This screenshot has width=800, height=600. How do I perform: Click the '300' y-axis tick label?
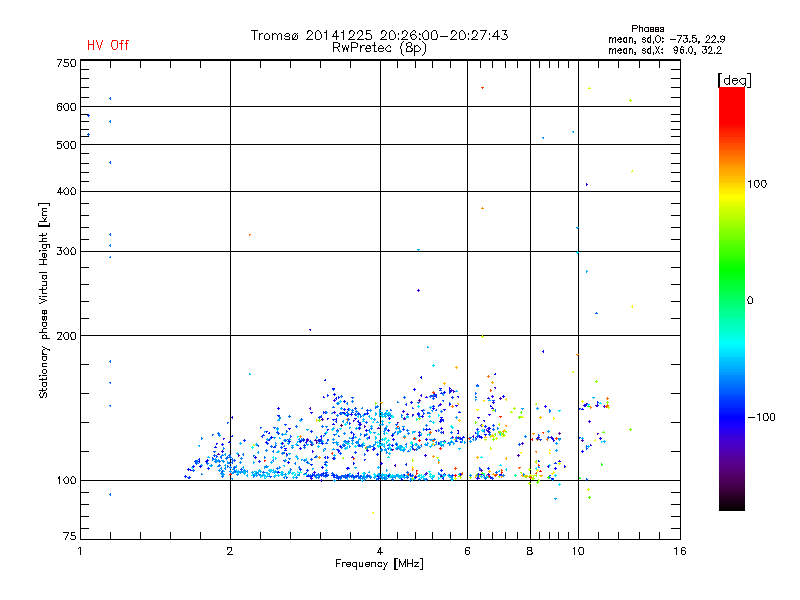[66, 252]
